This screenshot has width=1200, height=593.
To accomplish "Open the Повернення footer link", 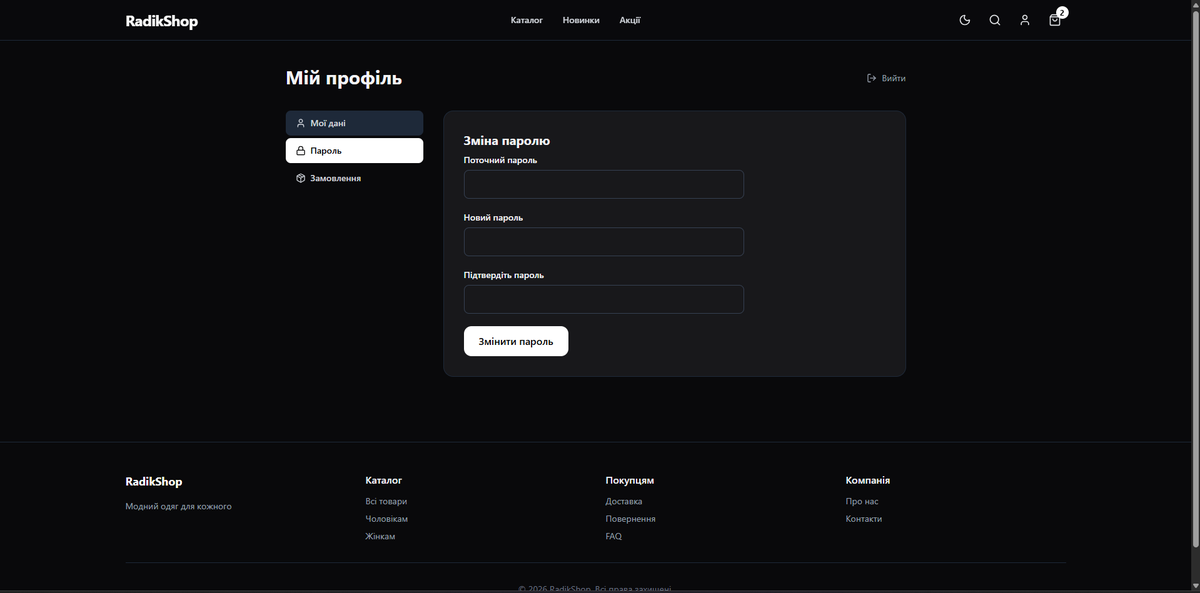I will point(630,519).
